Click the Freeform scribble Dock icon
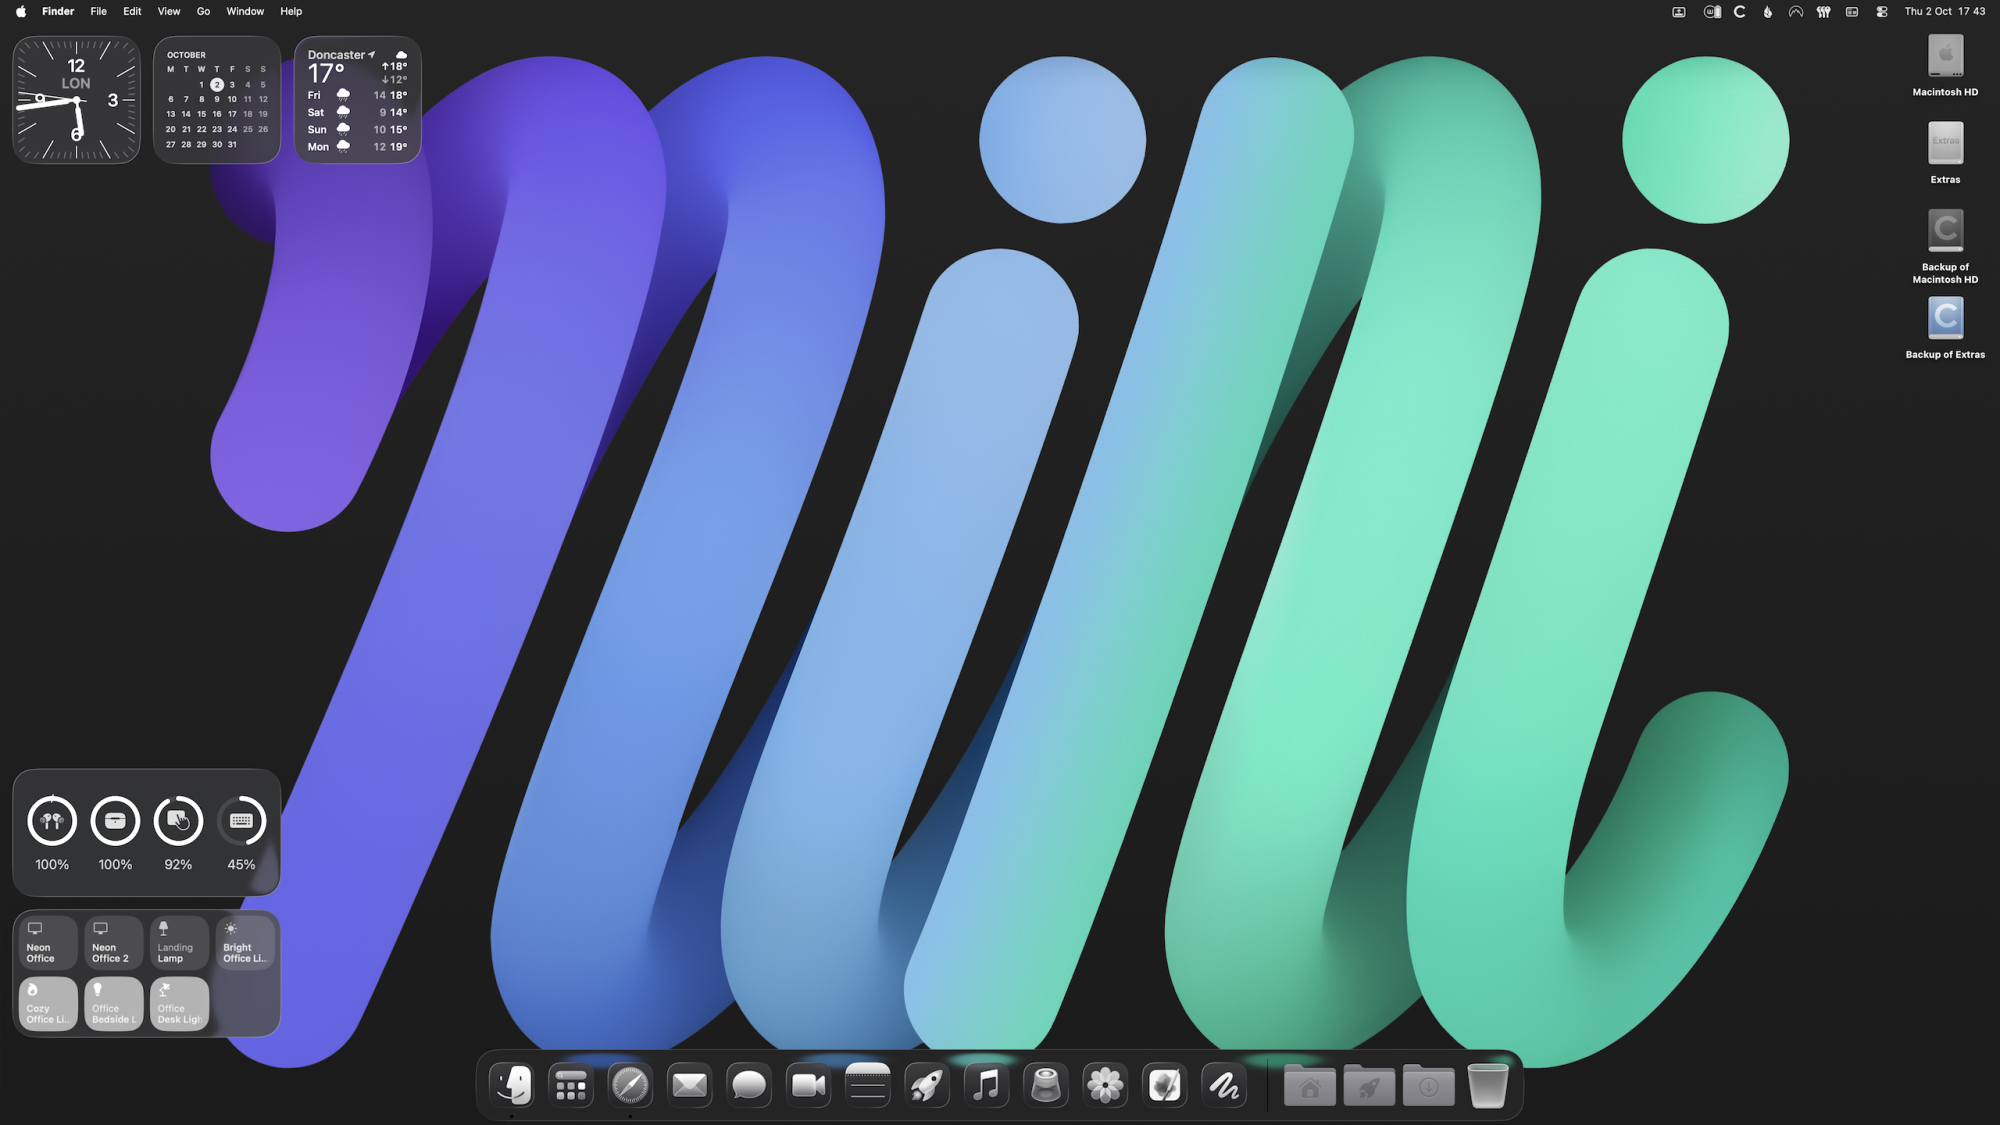The image size is (2000, 1125). (1224, 1085)
